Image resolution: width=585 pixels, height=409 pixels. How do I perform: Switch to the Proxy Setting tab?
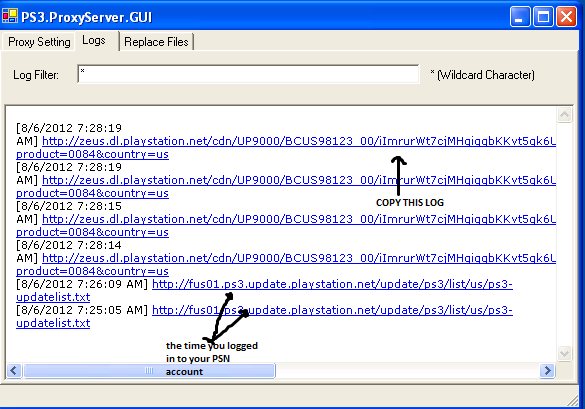38,41
